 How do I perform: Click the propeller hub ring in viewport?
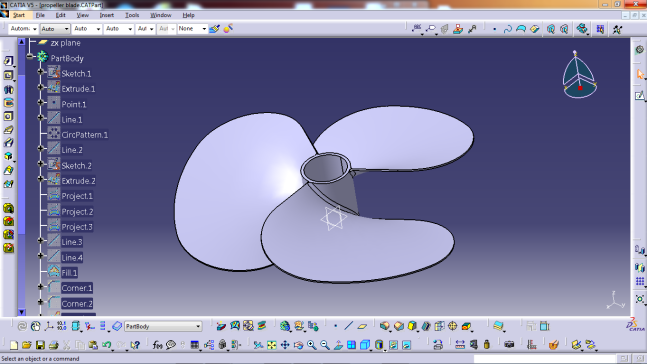click(x=326, y=168)
